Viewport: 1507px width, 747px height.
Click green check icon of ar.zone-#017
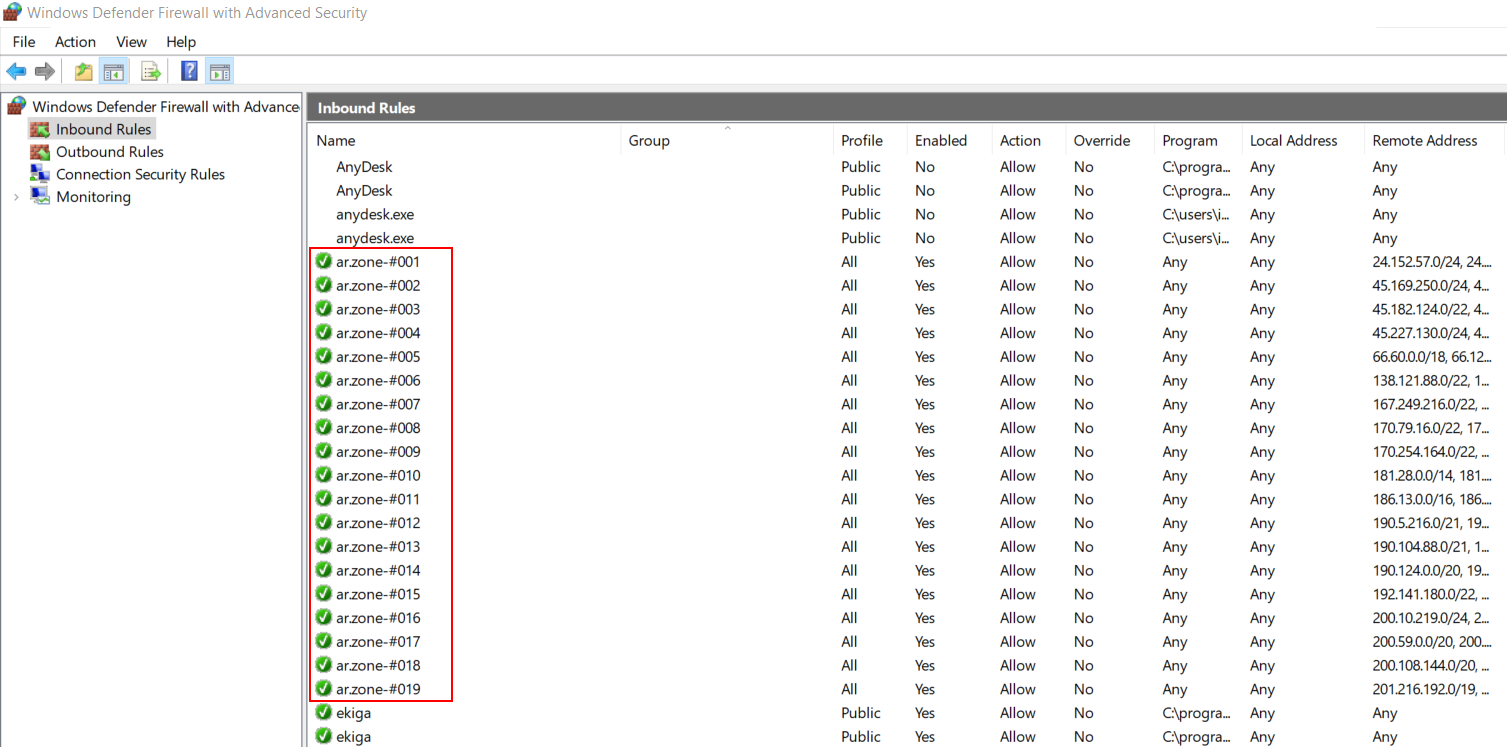pos(324,641)
